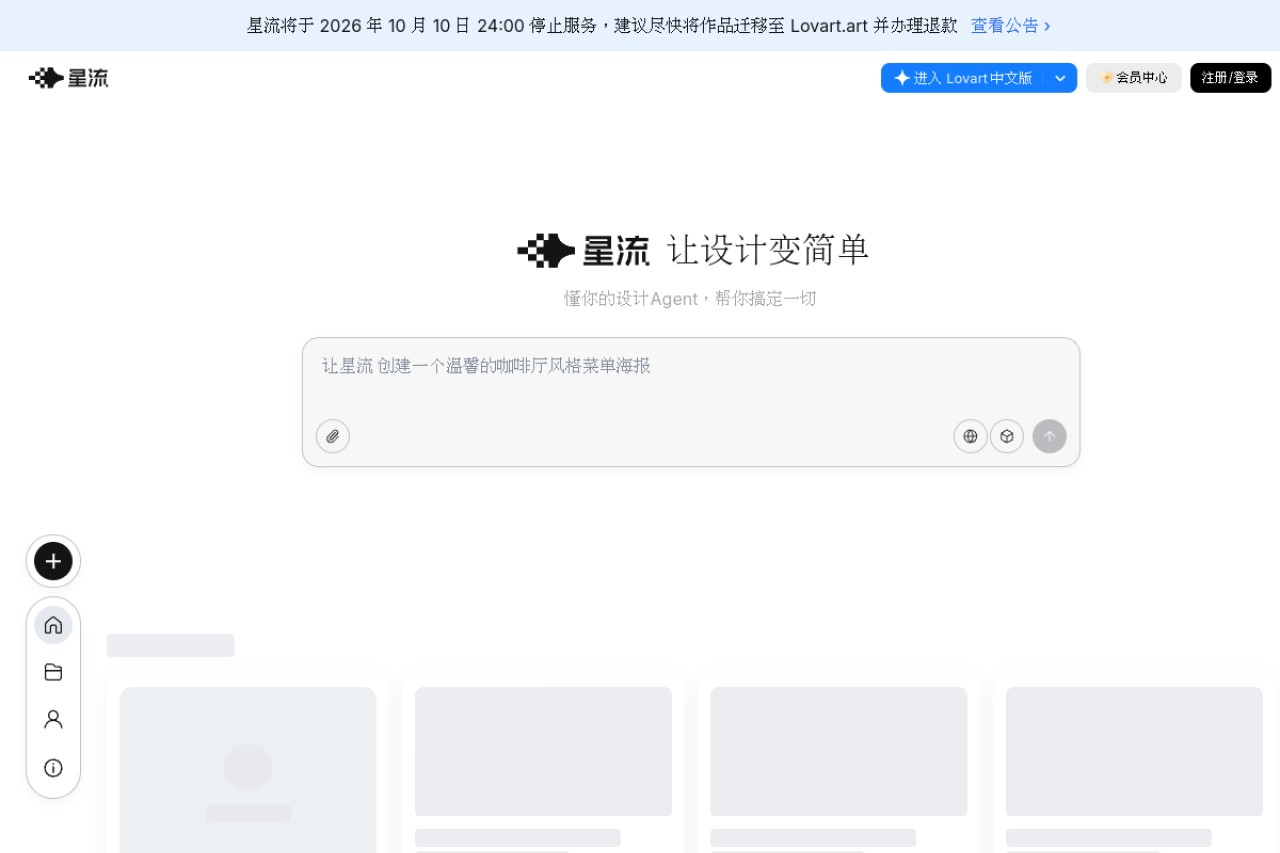The width and height of the screenshot is (1280, 853).
Task: Click the 懂你的设计Agent subtitle text
Action: point(690,299)
